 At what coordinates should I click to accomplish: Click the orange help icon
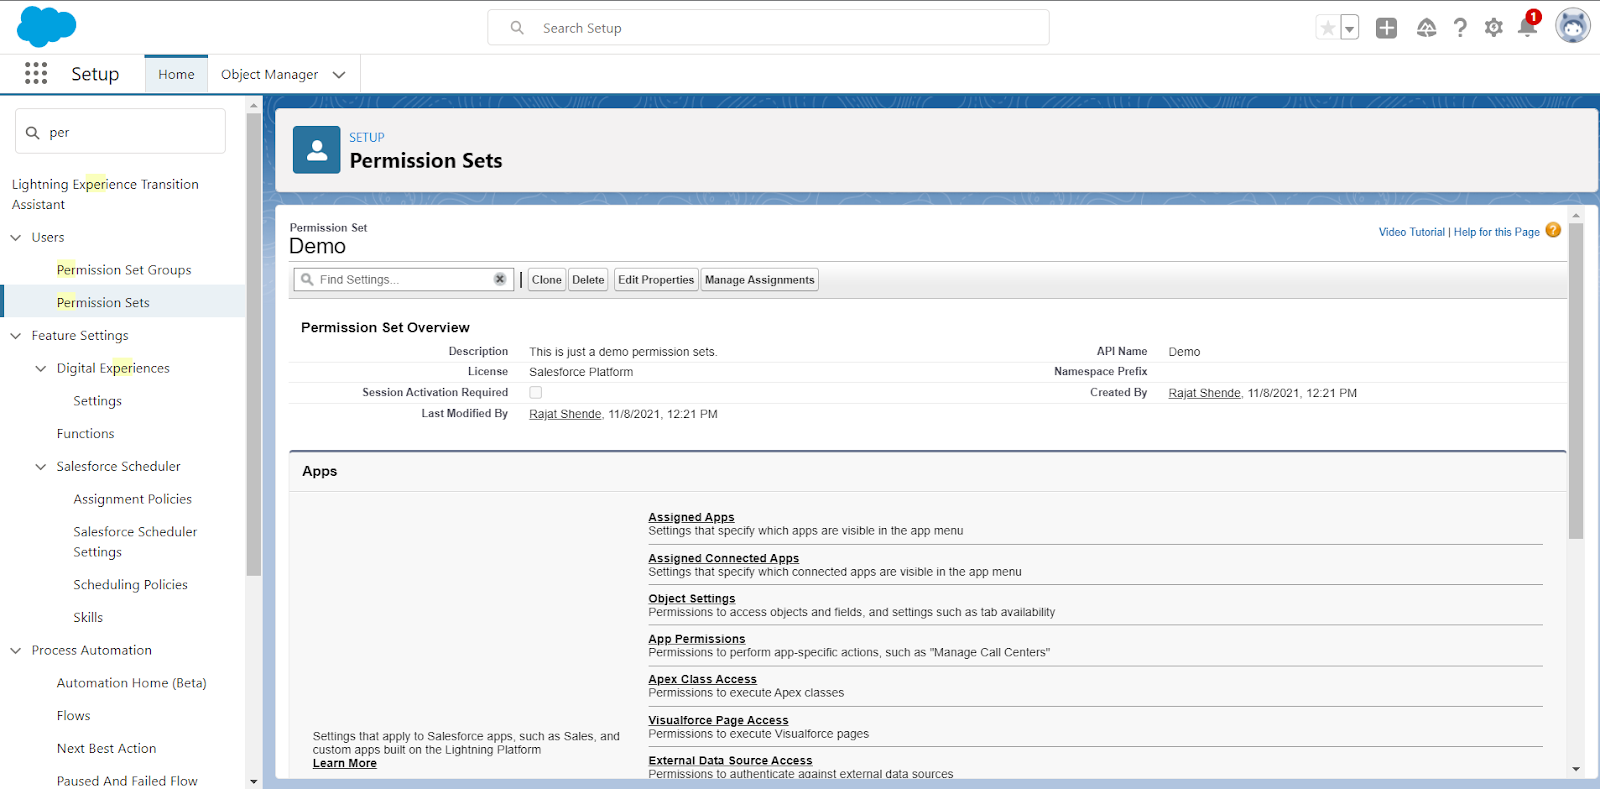[x=1553, y=230]
